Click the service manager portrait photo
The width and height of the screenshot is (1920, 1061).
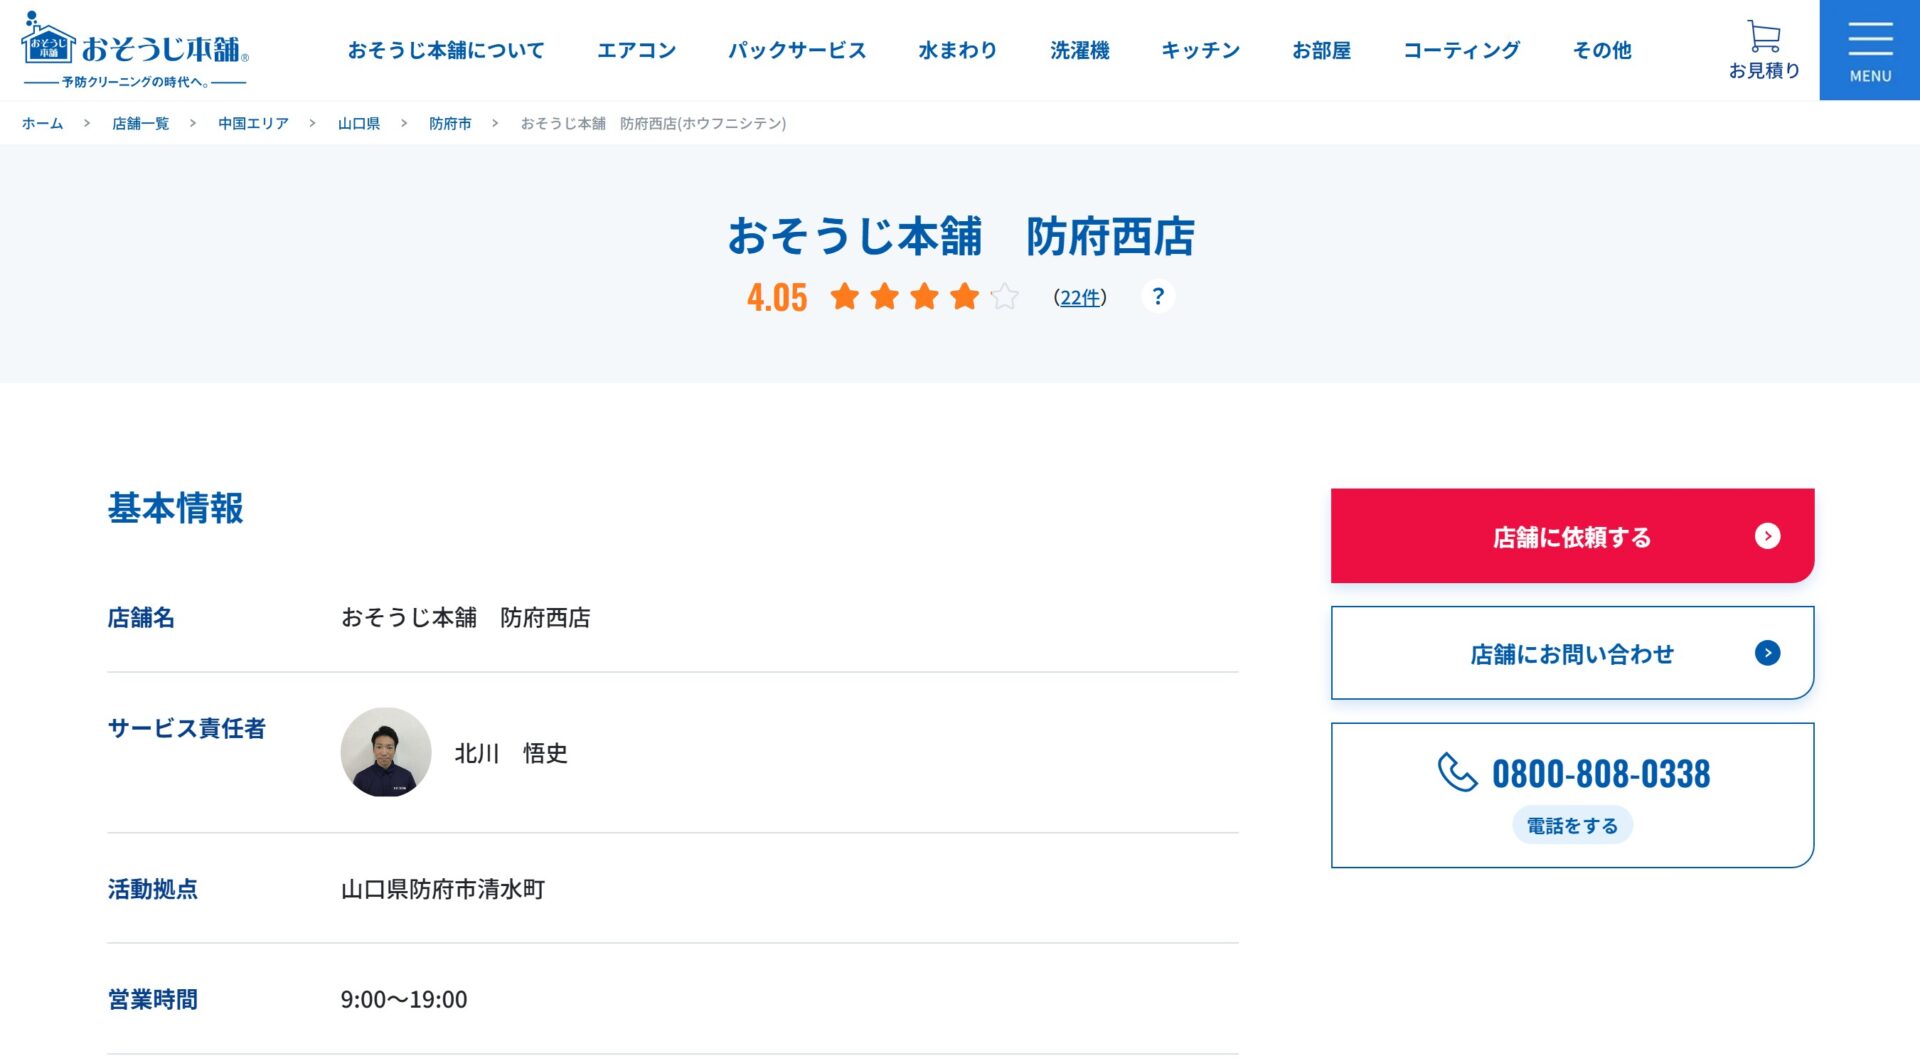386,752
